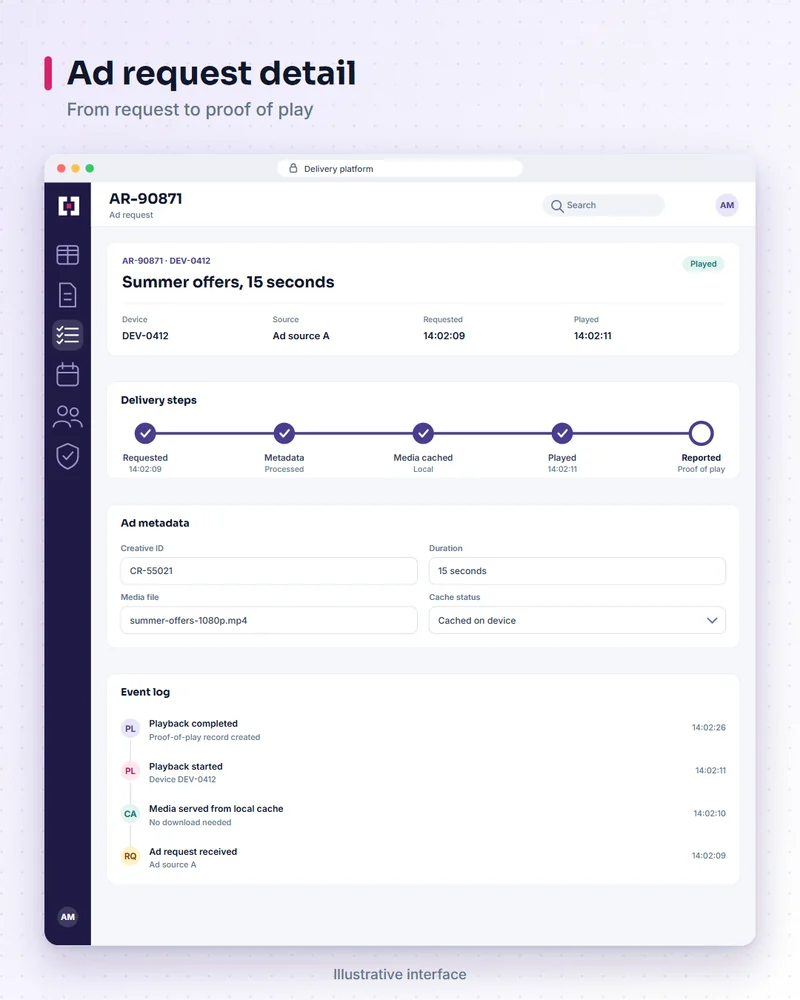Click the DEV-0412 device value
Screen dimensions: 800x1000
point(145,336)
